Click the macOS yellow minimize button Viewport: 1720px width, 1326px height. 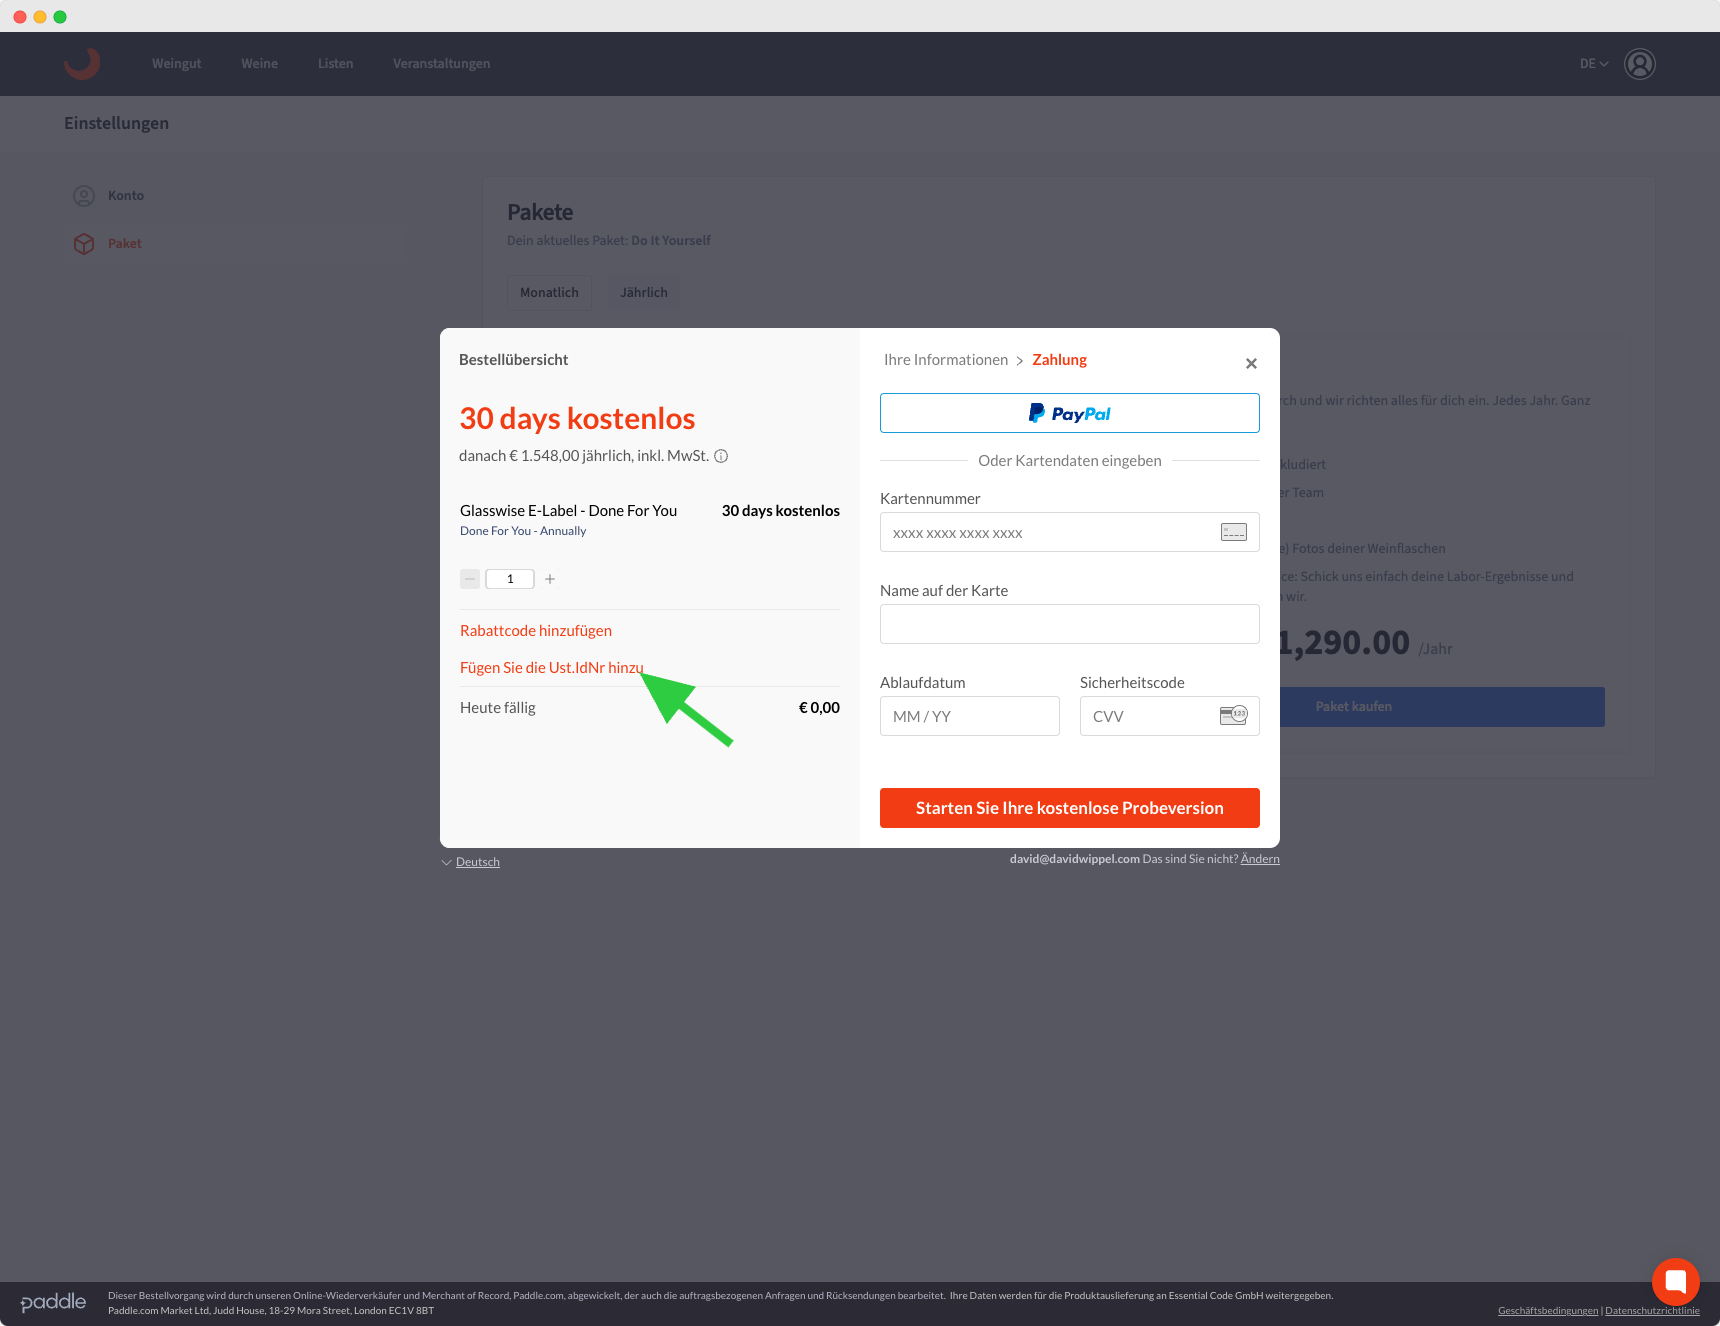[x=40, y=17]
